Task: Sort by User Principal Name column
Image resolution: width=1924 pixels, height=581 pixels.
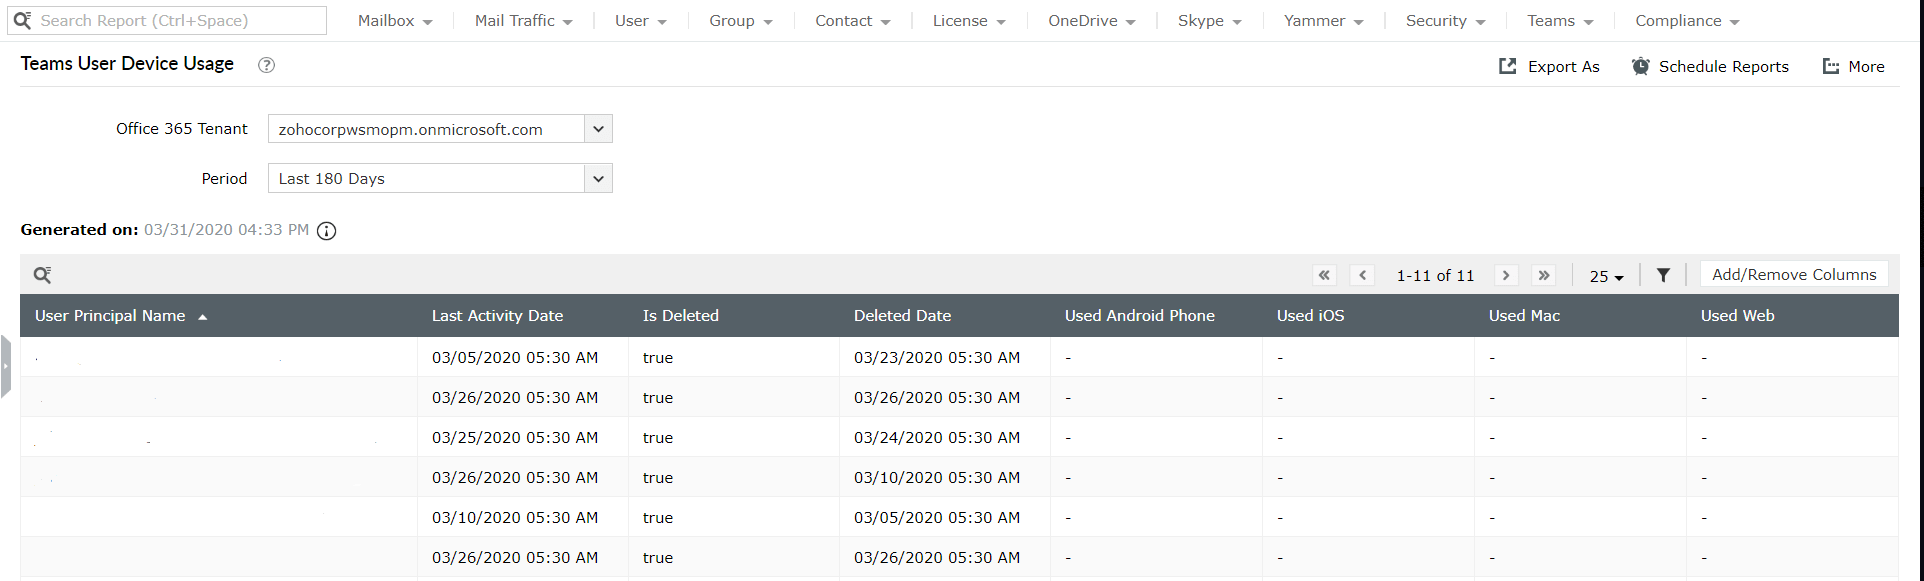Action: point(110,316)
